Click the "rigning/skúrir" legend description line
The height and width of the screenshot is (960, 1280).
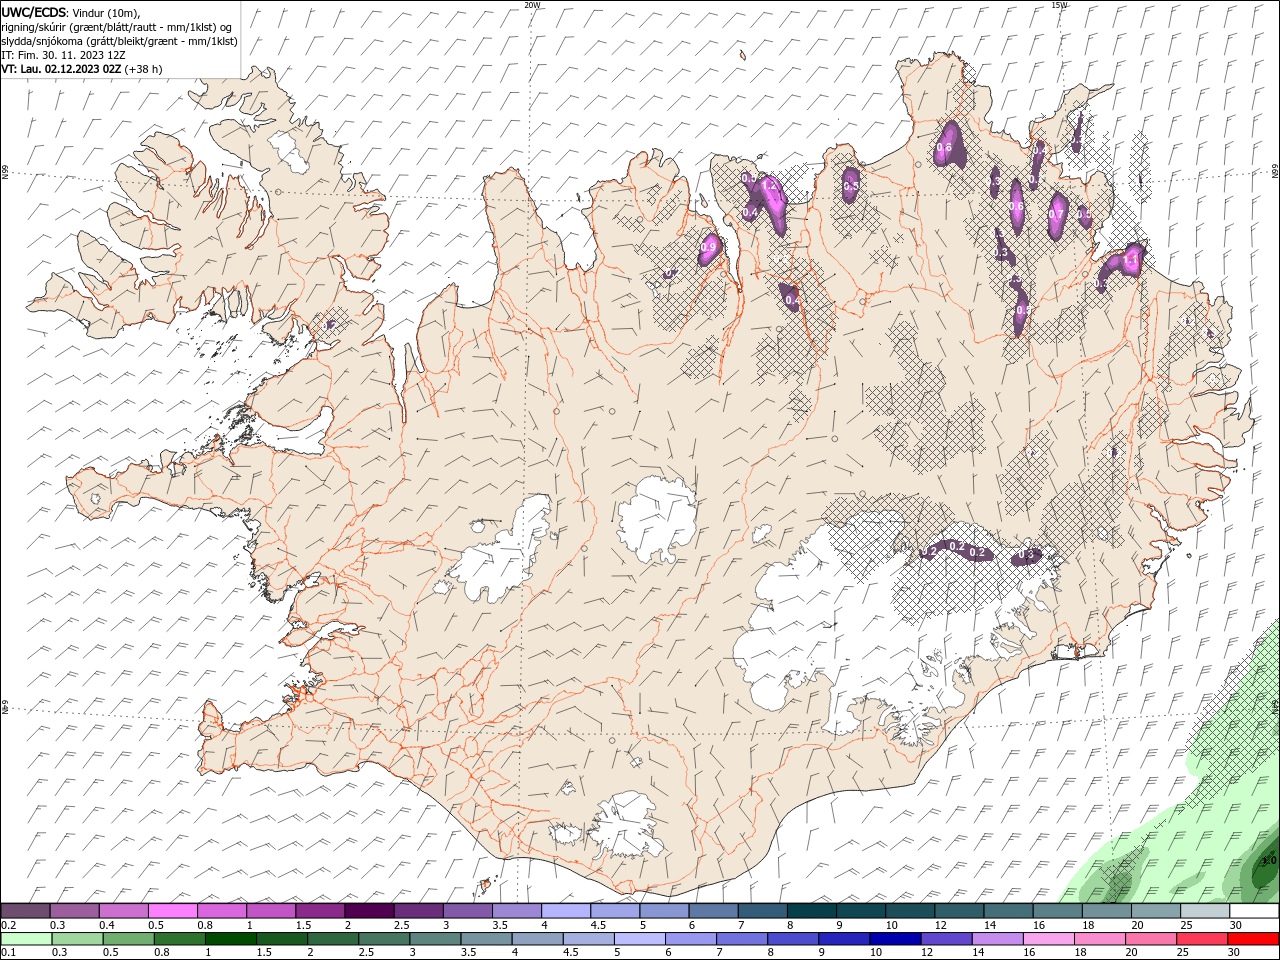pos(117,26)
